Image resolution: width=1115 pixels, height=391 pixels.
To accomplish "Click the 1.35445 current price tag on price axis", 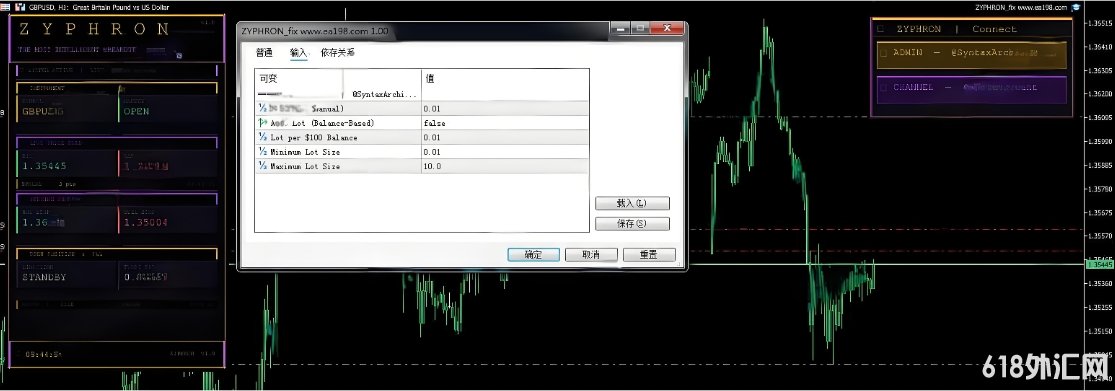I will (x=1099, y=264).
